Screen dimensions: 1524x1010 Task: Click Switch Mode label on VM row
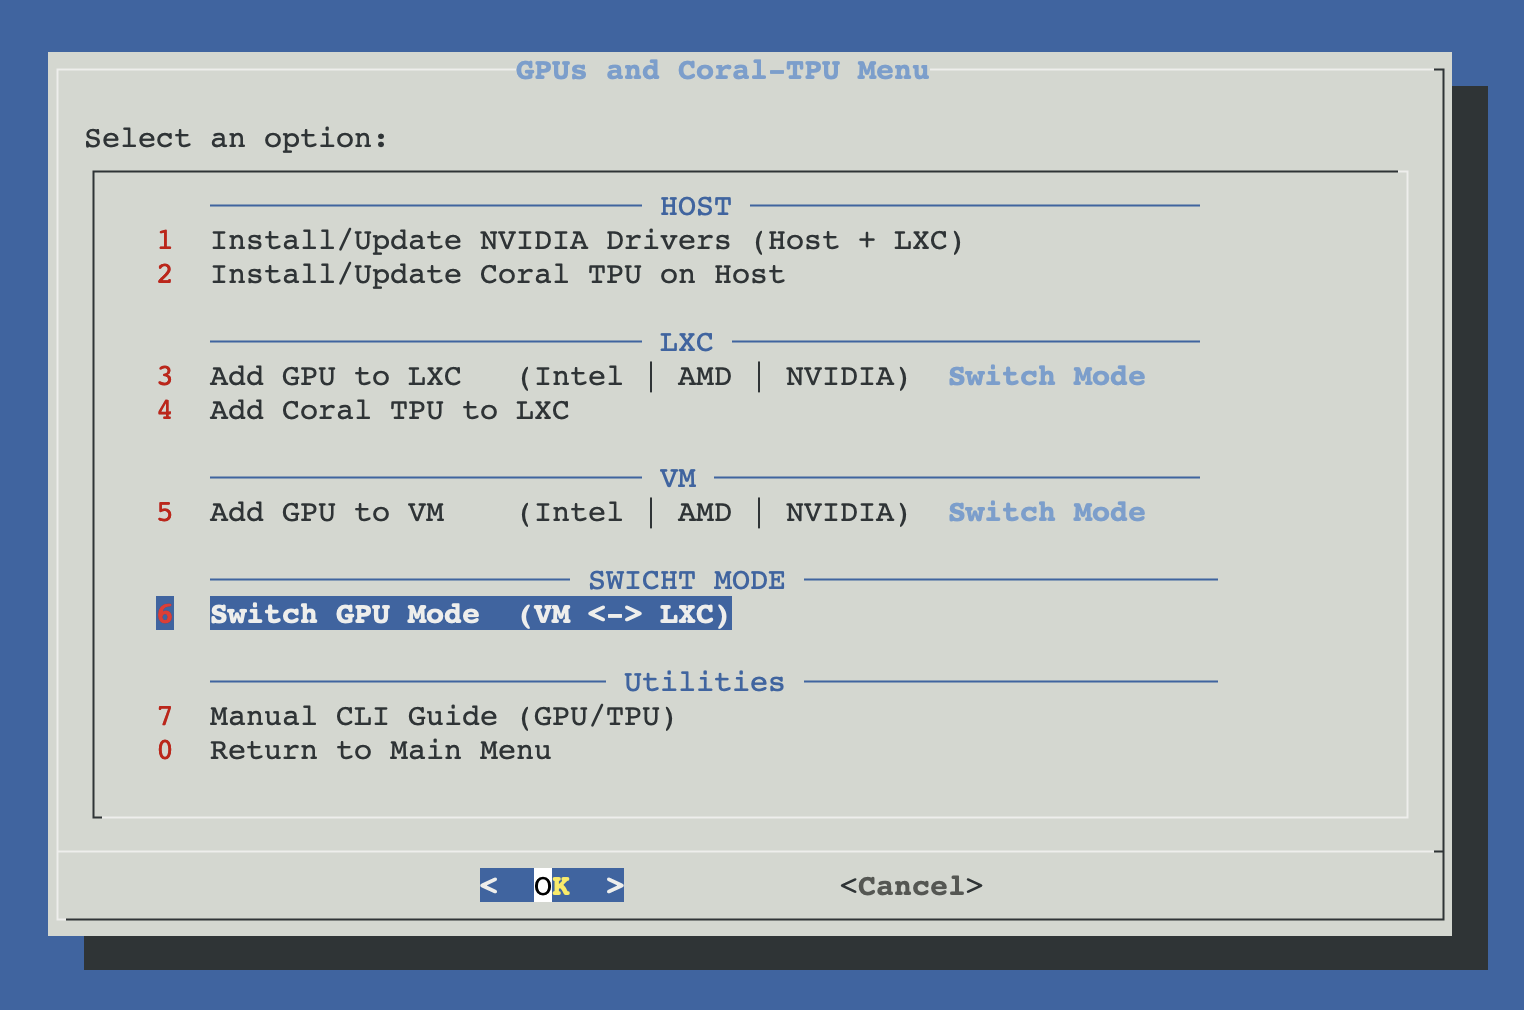pos(1047,513)
